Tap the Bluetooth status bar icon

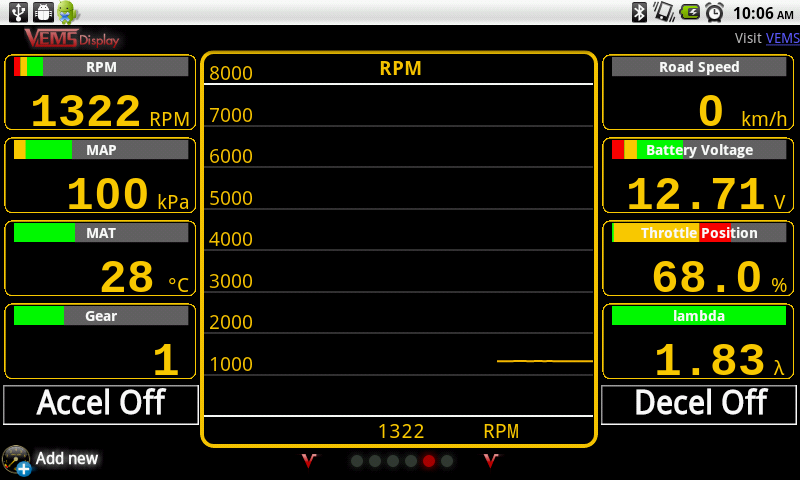[639, 12]
